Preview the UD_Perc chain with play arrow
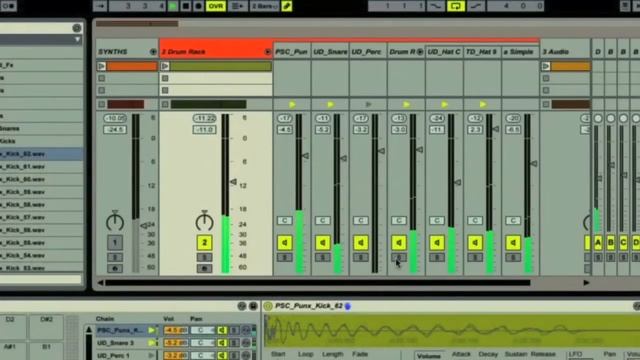The image size is (640, 360). click(368, 104)
